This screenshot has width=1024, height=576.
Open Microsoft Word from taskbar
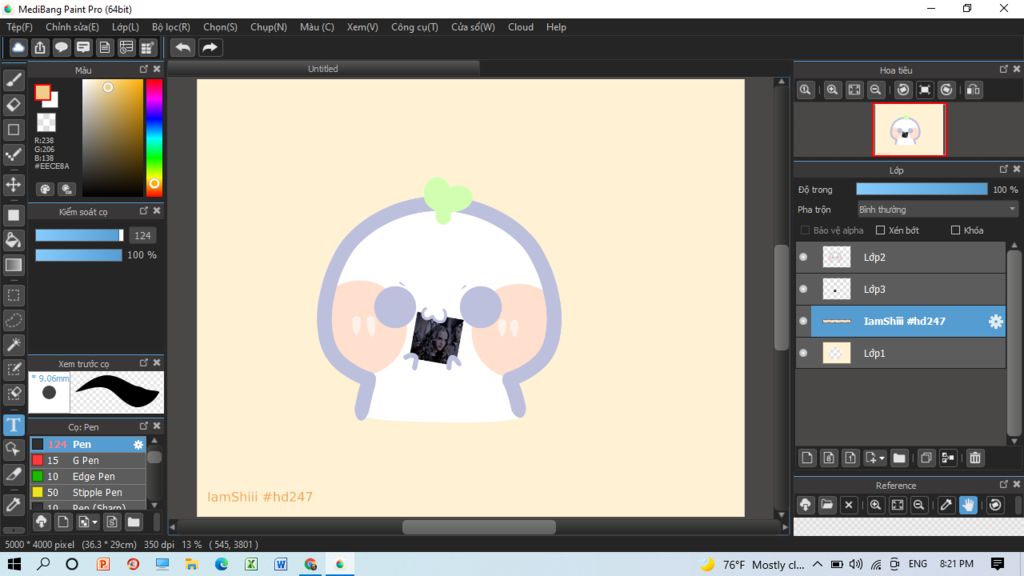(x=281, y=564)
